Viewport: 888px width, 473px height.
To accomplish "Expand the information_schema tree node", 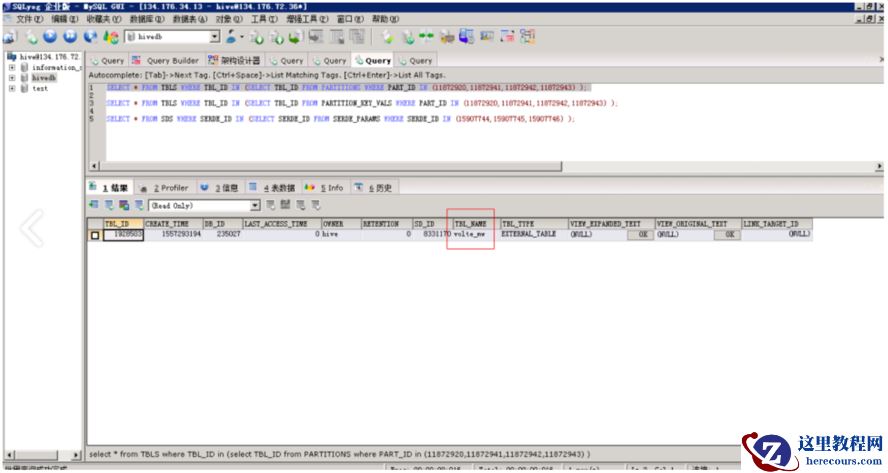I will [x=11, y=68].
